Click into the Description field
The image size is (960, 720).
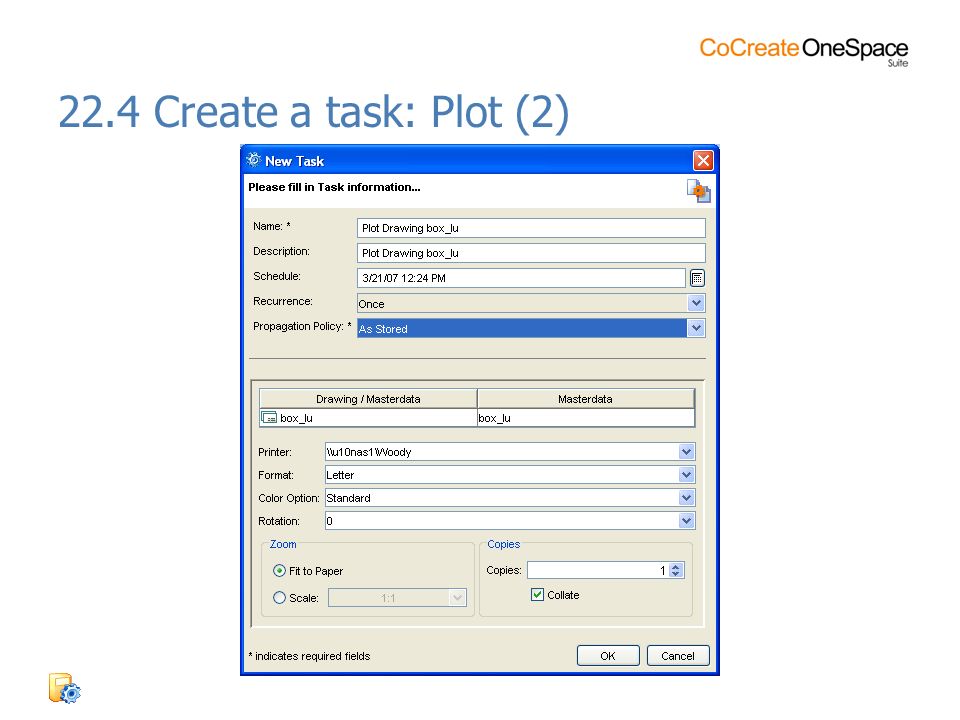pyautogui.click(x=531, y=253)
